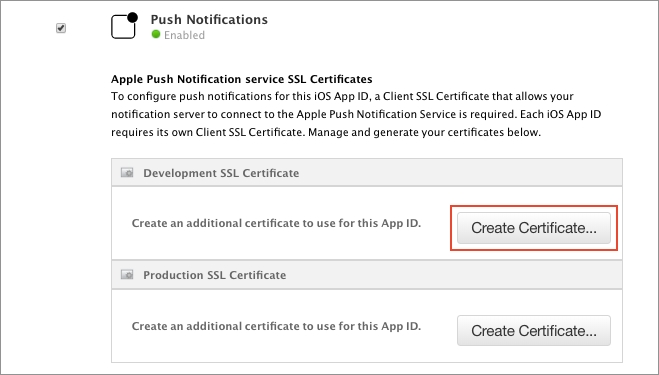This screenshot has height=375, width=659.
Task: Click 'Manage and generate your certificates below' text
Action: 424,132
